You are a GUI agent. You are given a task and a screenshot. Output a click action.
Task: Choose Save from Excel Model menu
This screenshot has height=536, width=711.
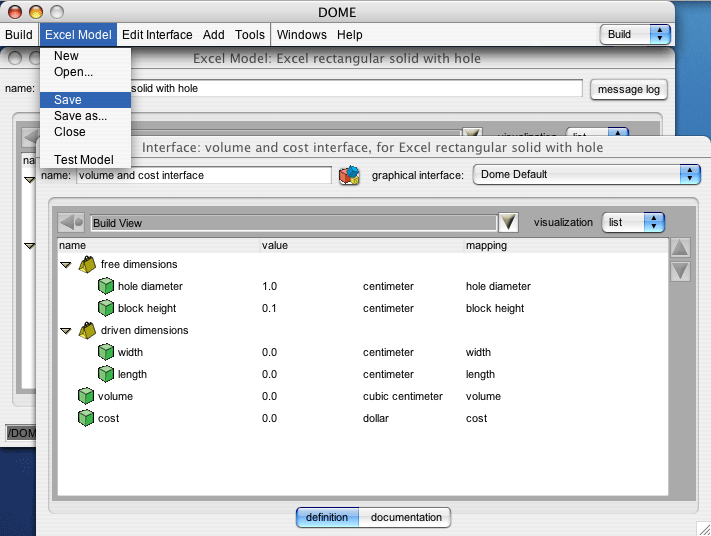(85, 100)
